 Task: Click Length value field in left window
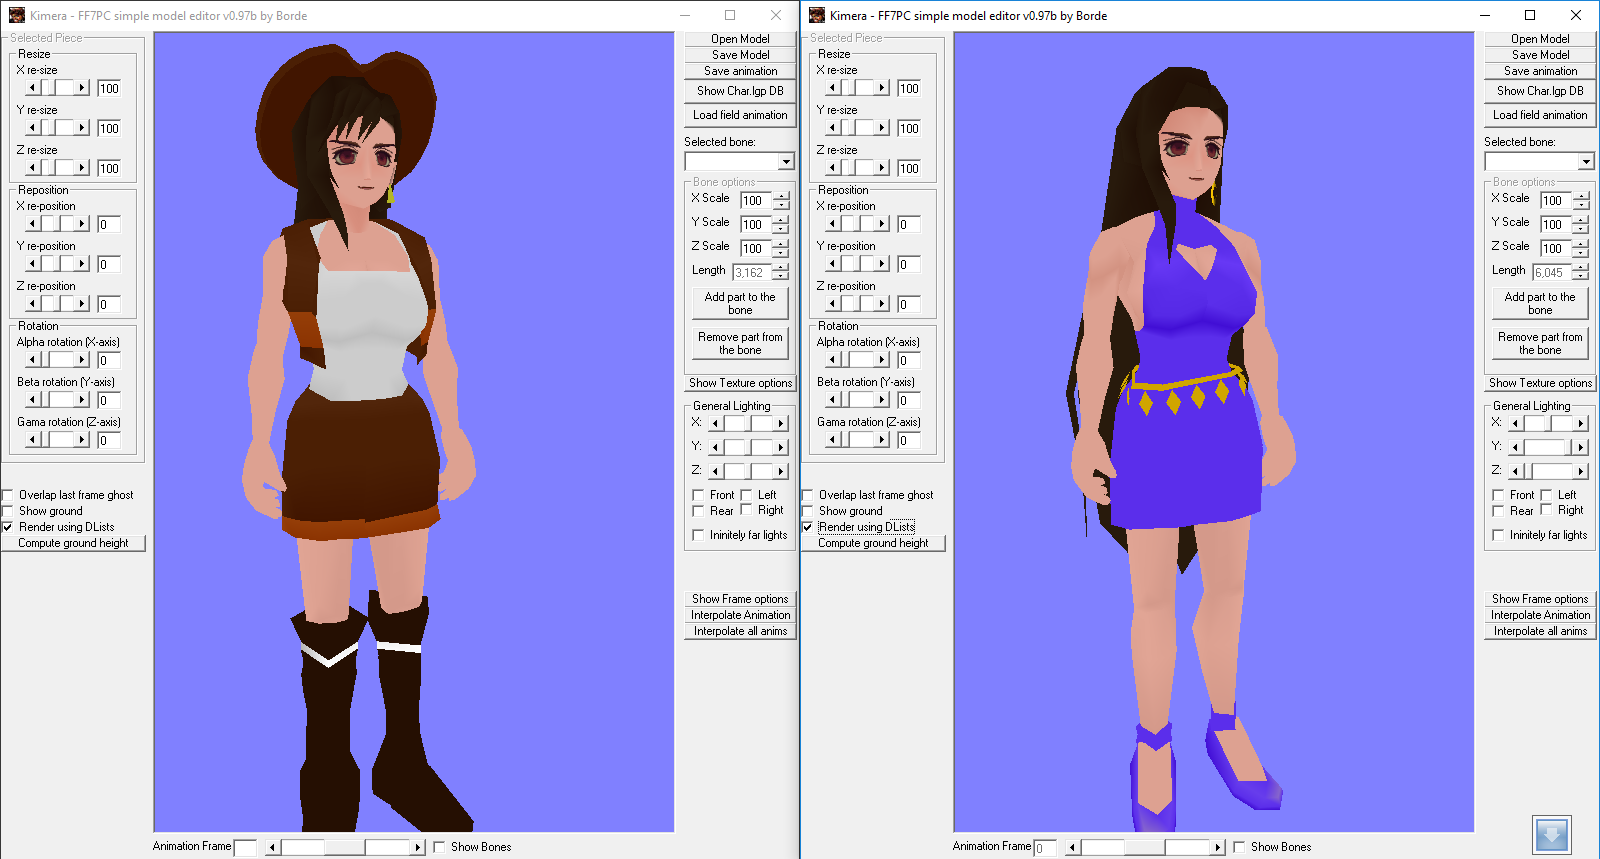pyautogui.click(x=752, y=272)
